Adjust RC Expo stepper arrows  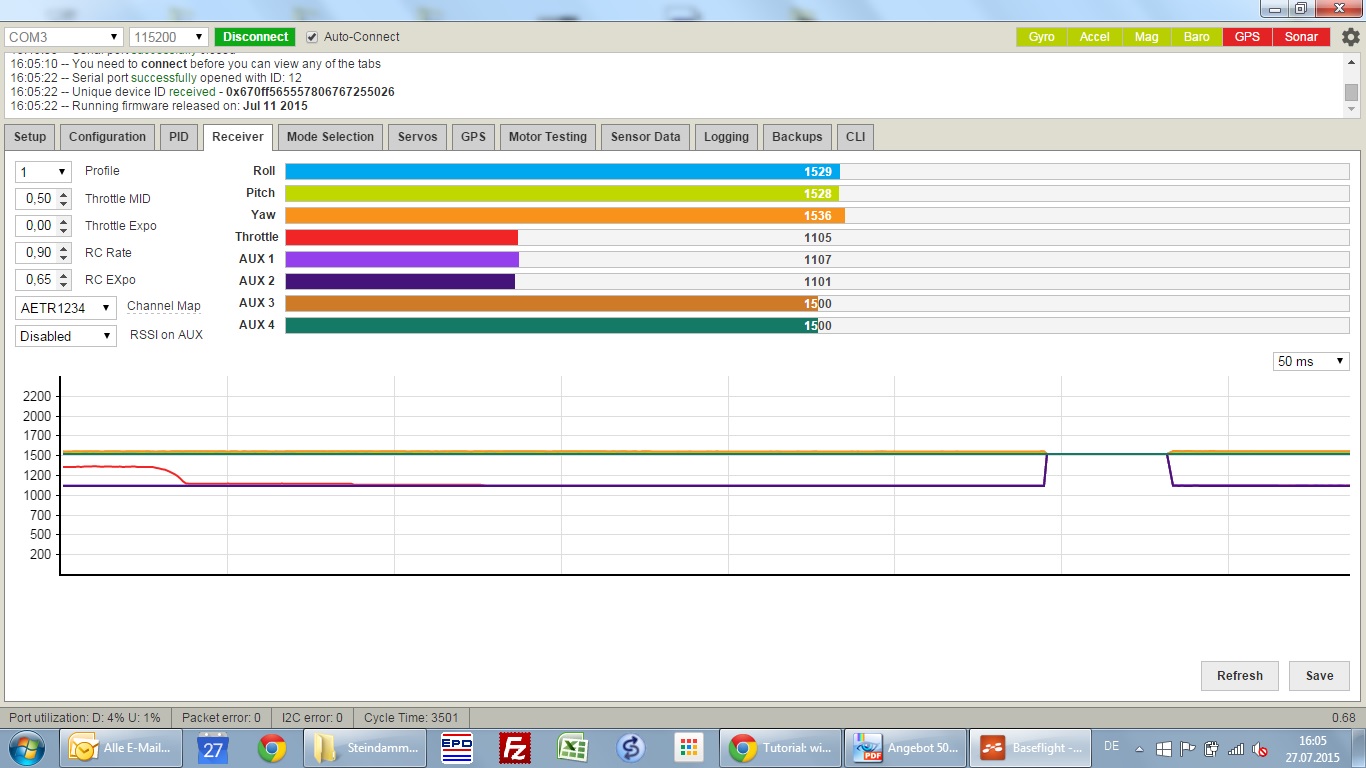pyautogui.click(x=65, y=280)
